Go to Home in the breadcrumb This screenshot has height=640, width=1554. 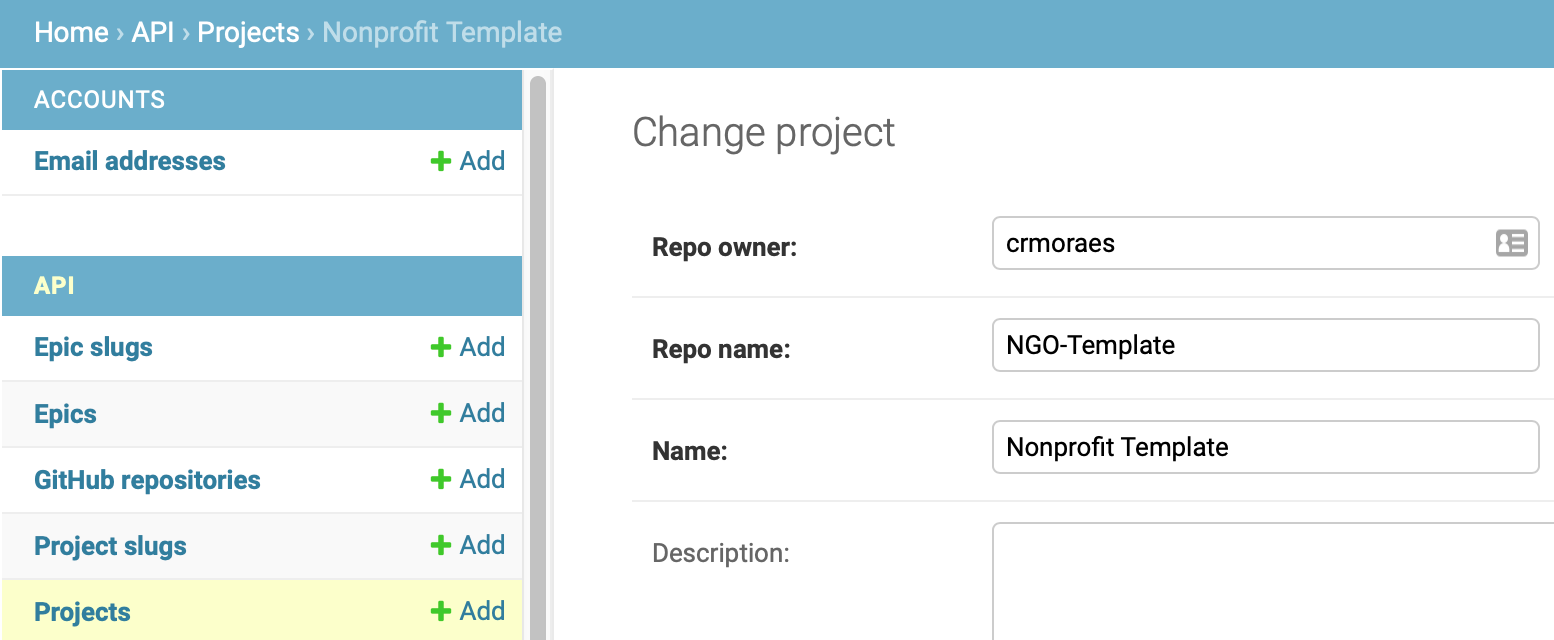[x=71, y=32]
